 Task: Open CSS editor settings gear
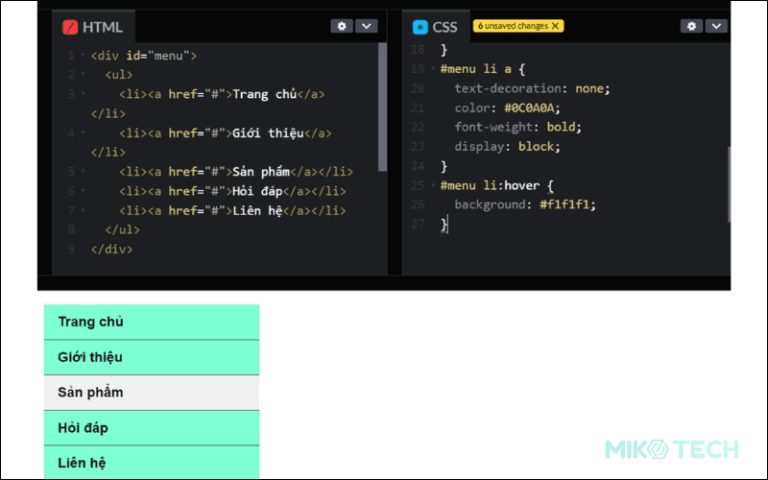click(x=692, y=26)
